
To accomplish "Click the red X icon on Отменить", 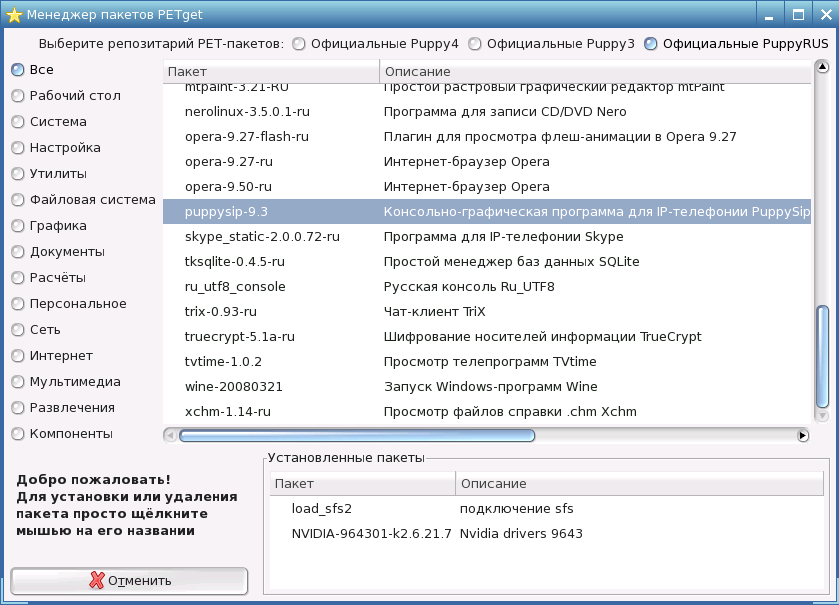I will point(96,580).
